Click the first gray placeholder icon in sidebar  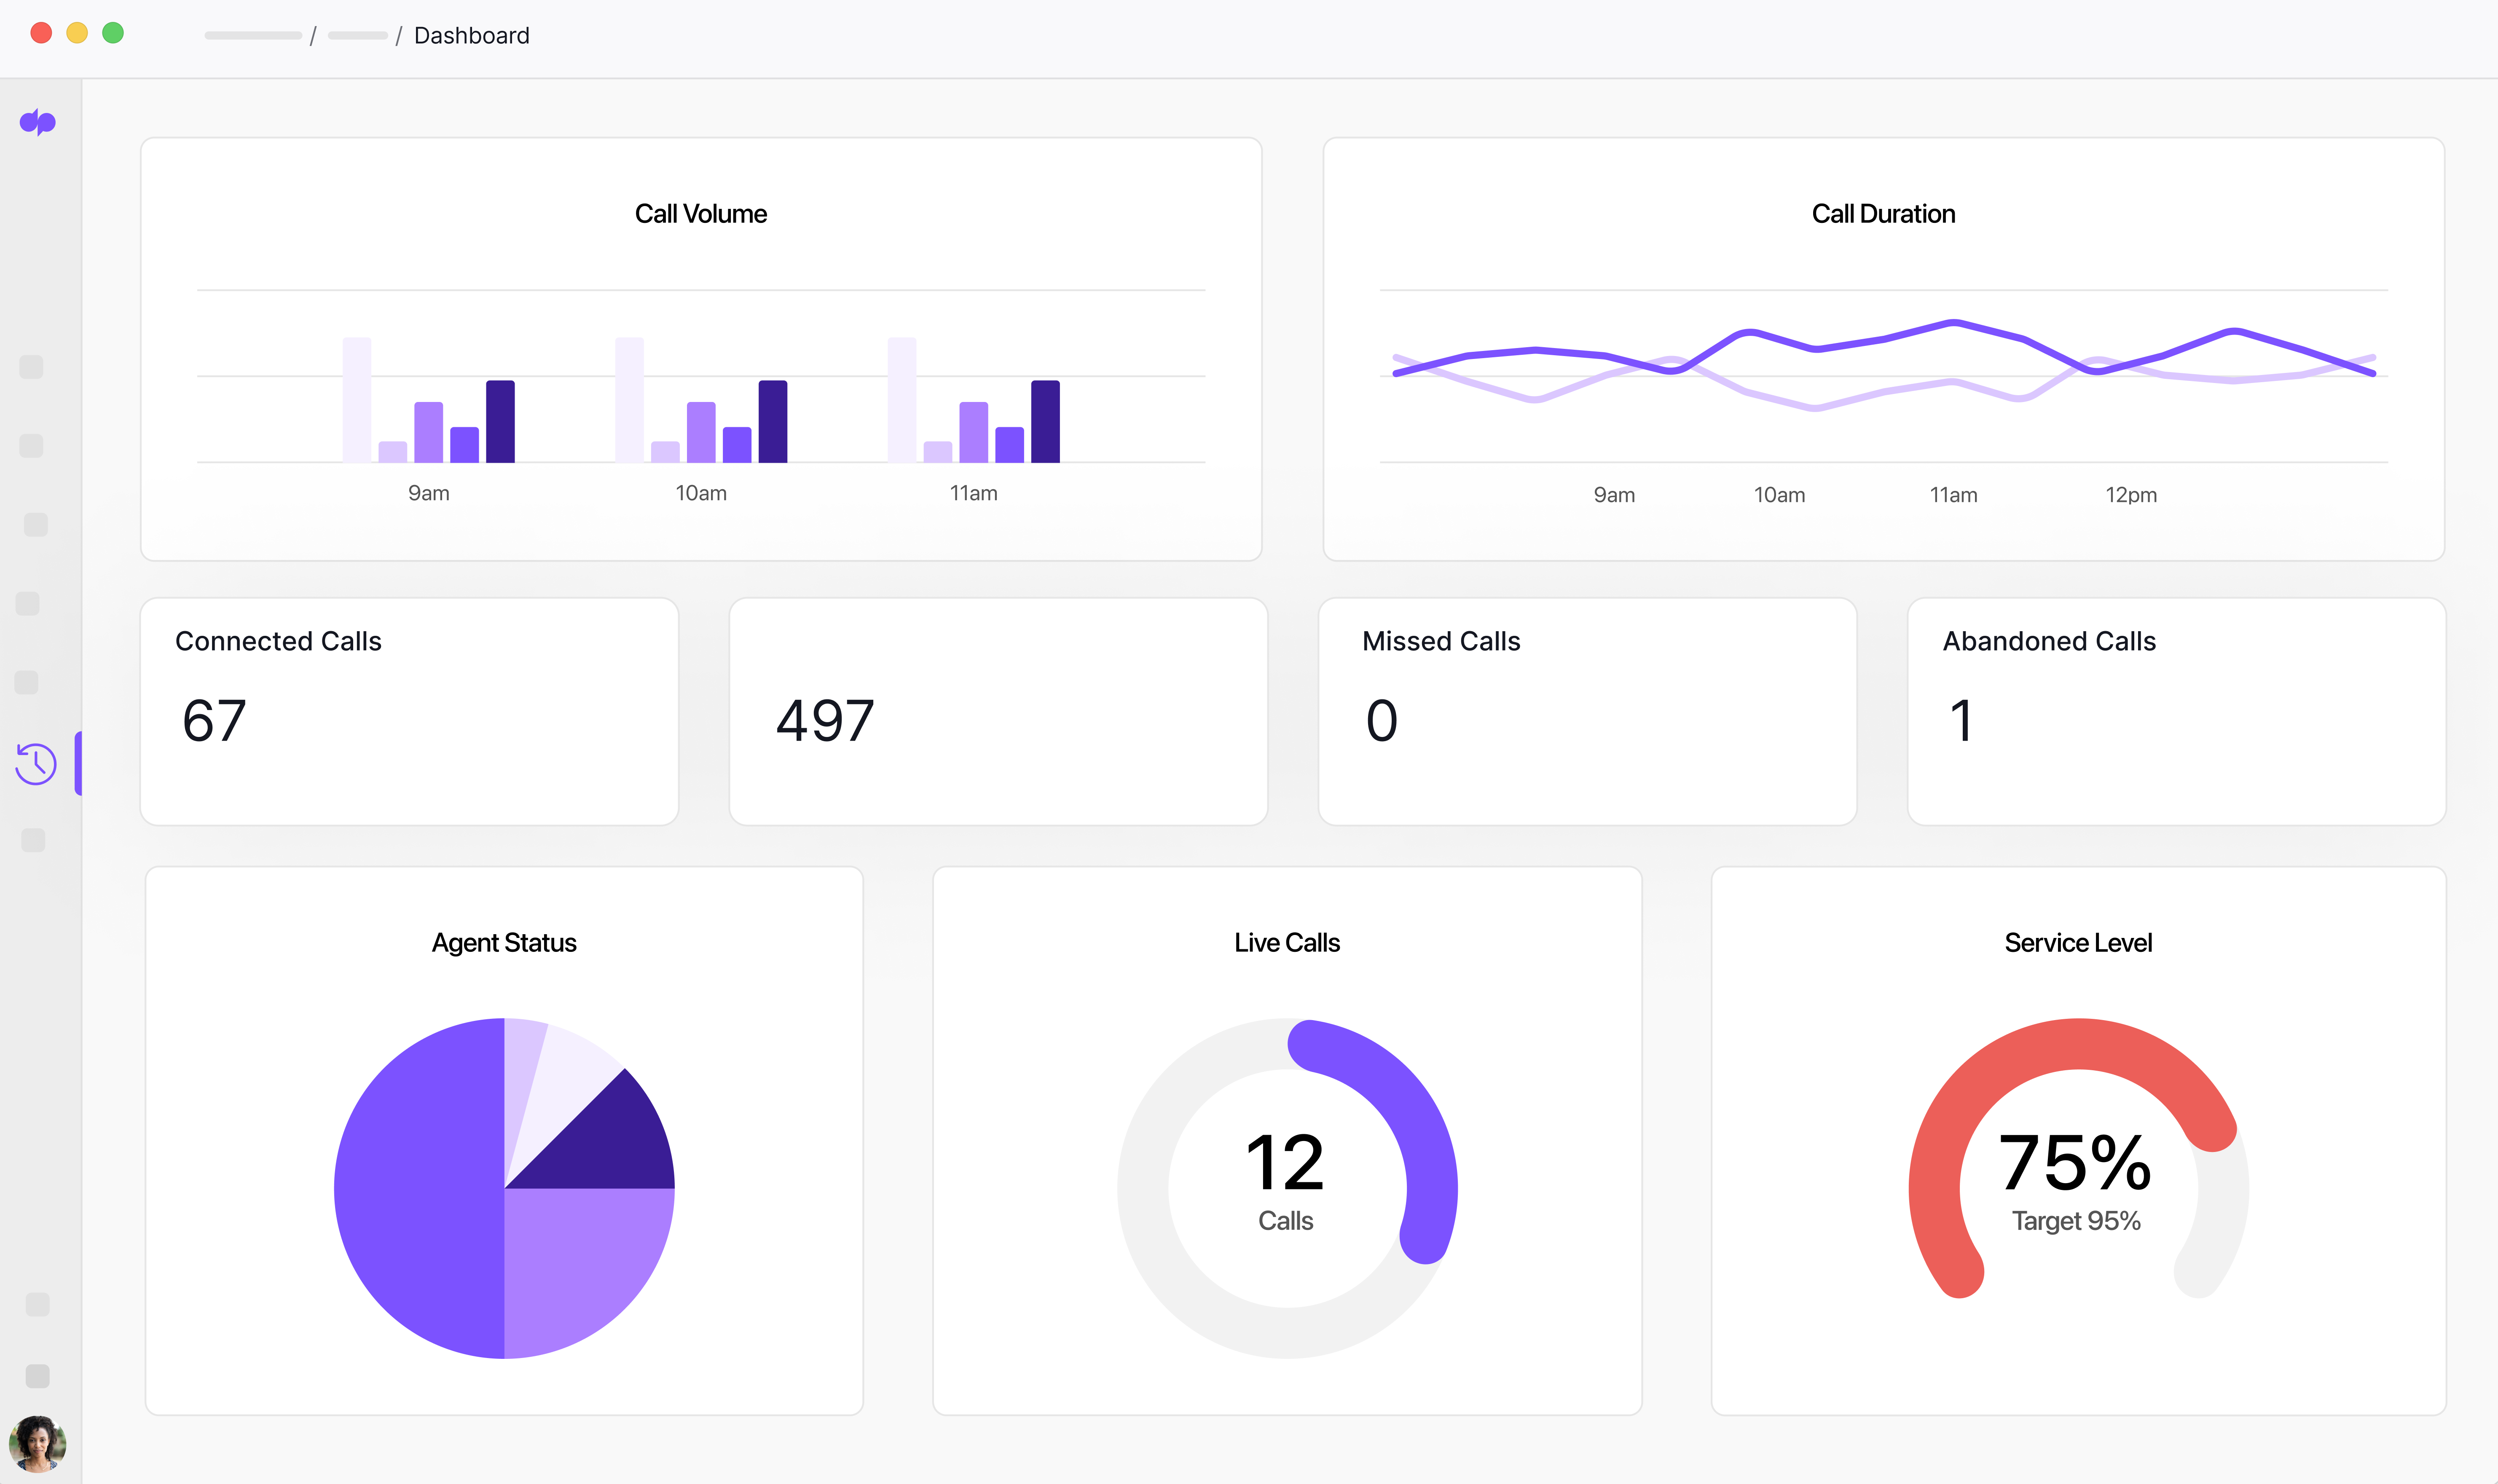(31, 367)
